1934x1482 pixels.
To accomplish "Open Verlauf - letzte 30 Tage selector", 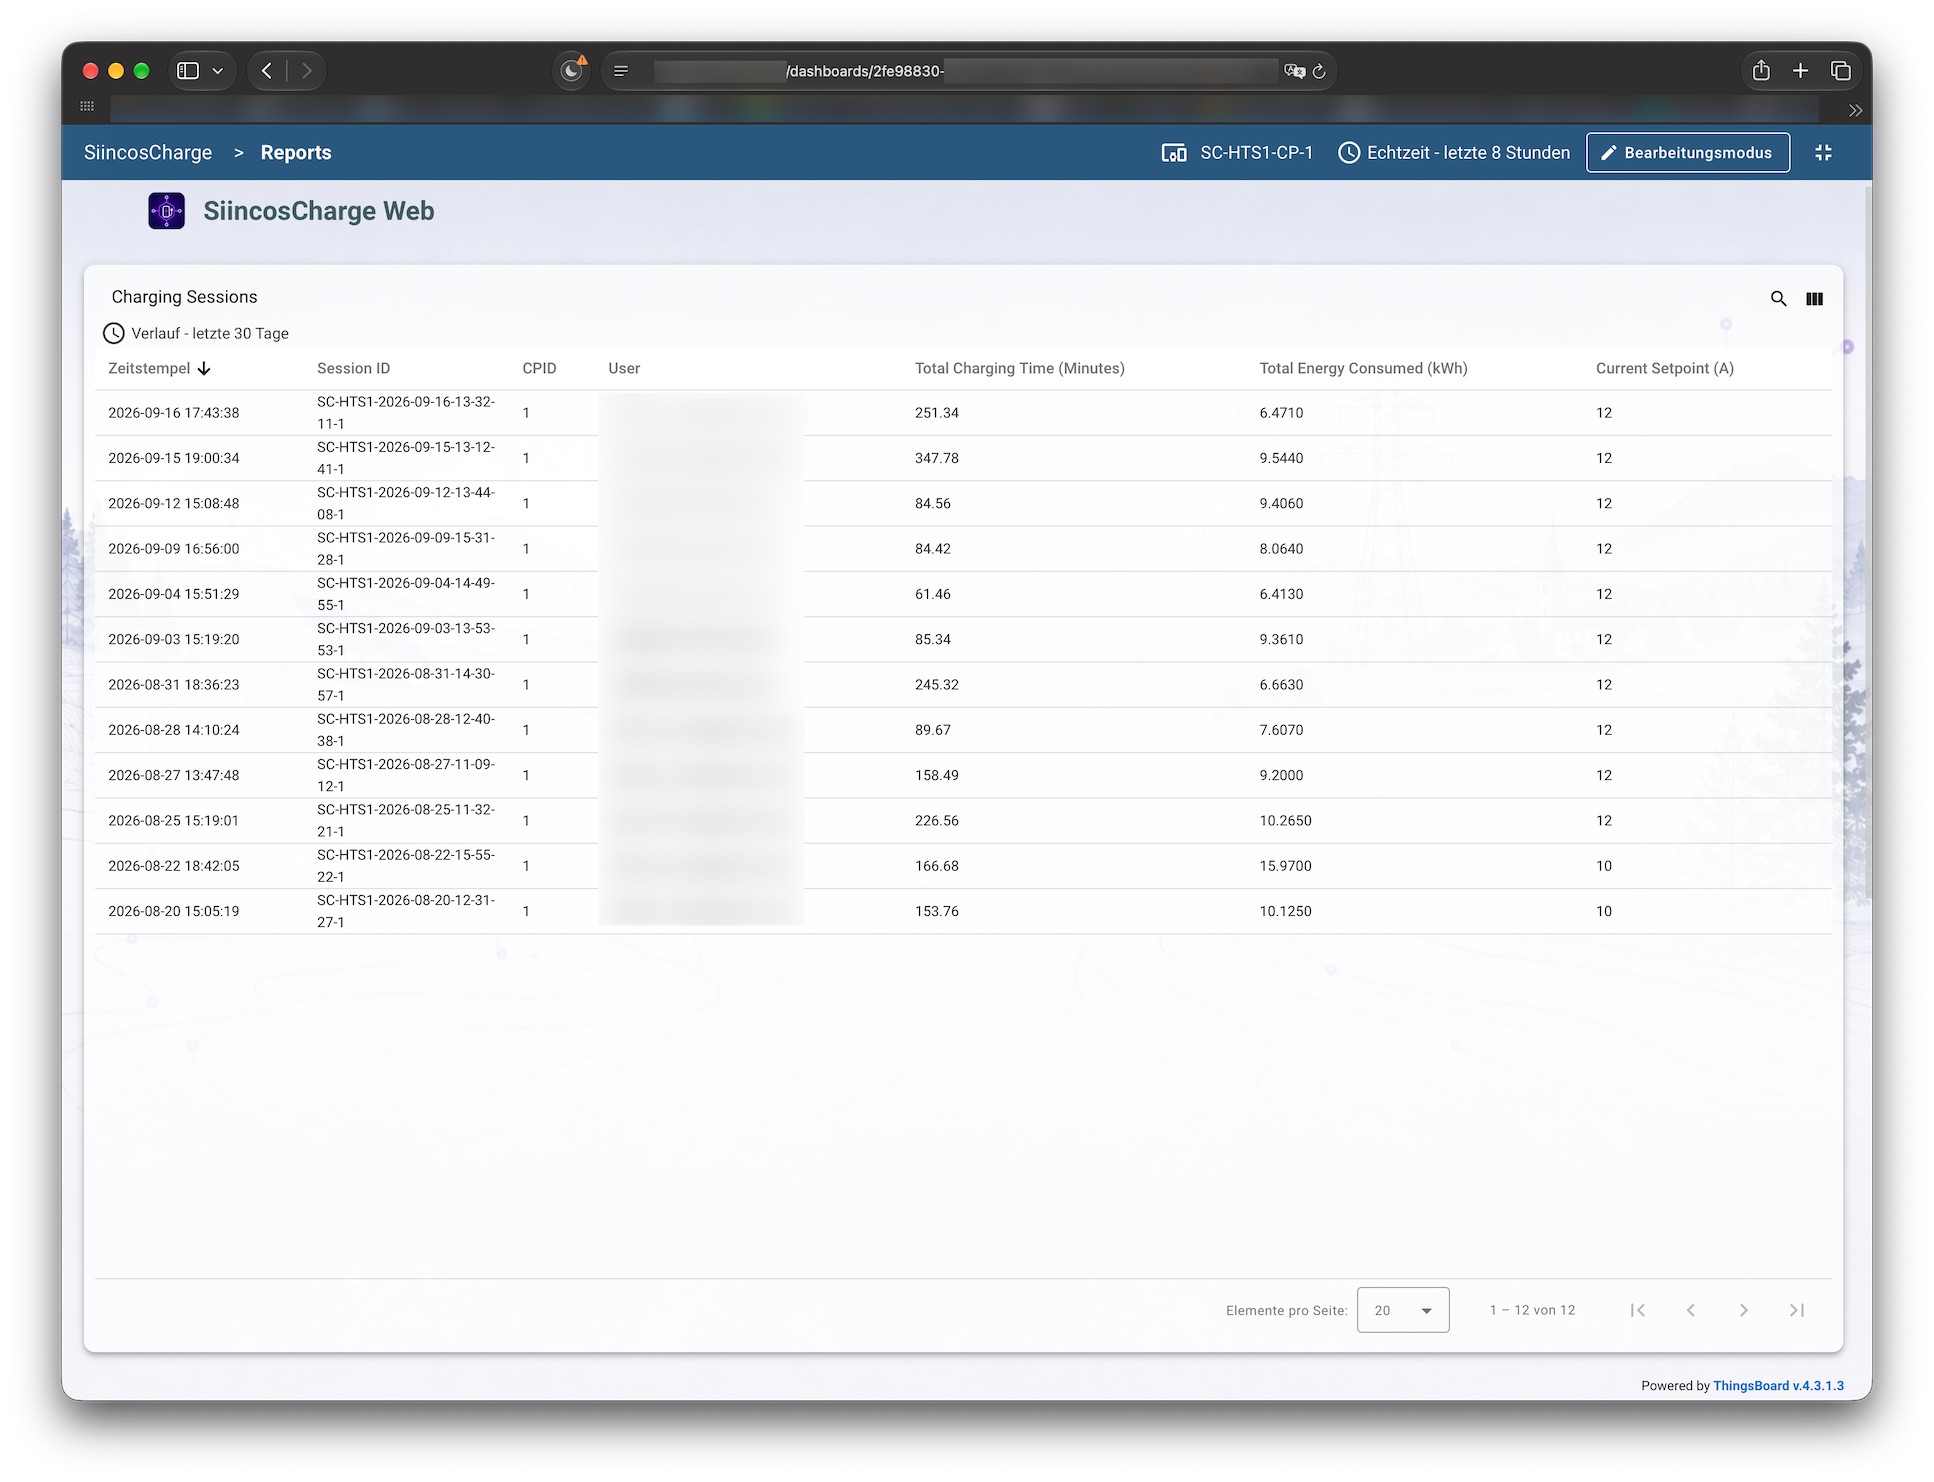I will (x=196, y=333).
